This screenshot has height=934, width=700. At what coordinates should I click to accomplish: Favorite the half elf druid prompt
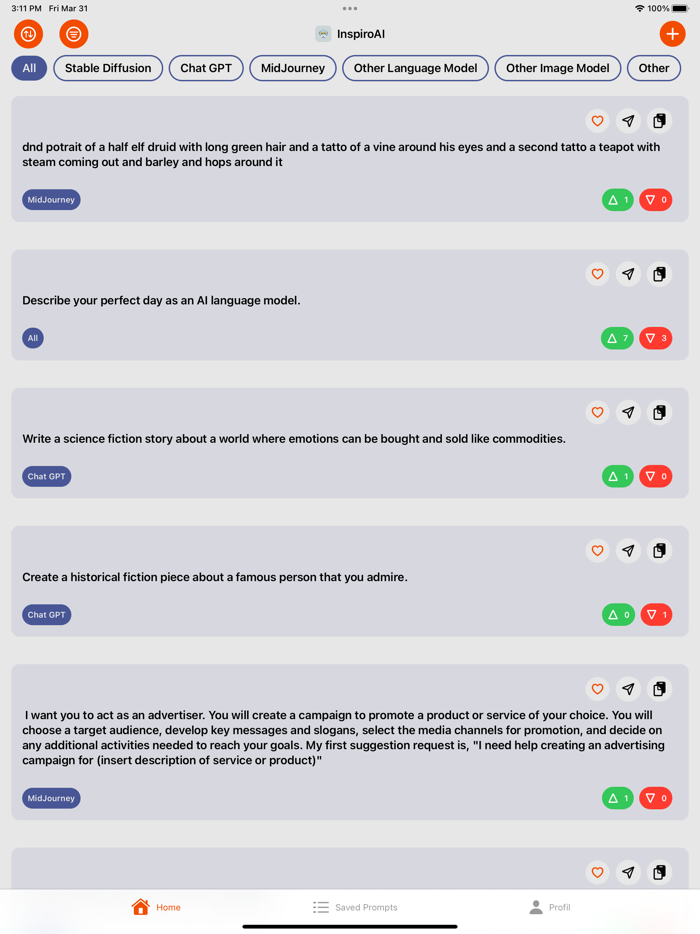(x=597, y=121)
